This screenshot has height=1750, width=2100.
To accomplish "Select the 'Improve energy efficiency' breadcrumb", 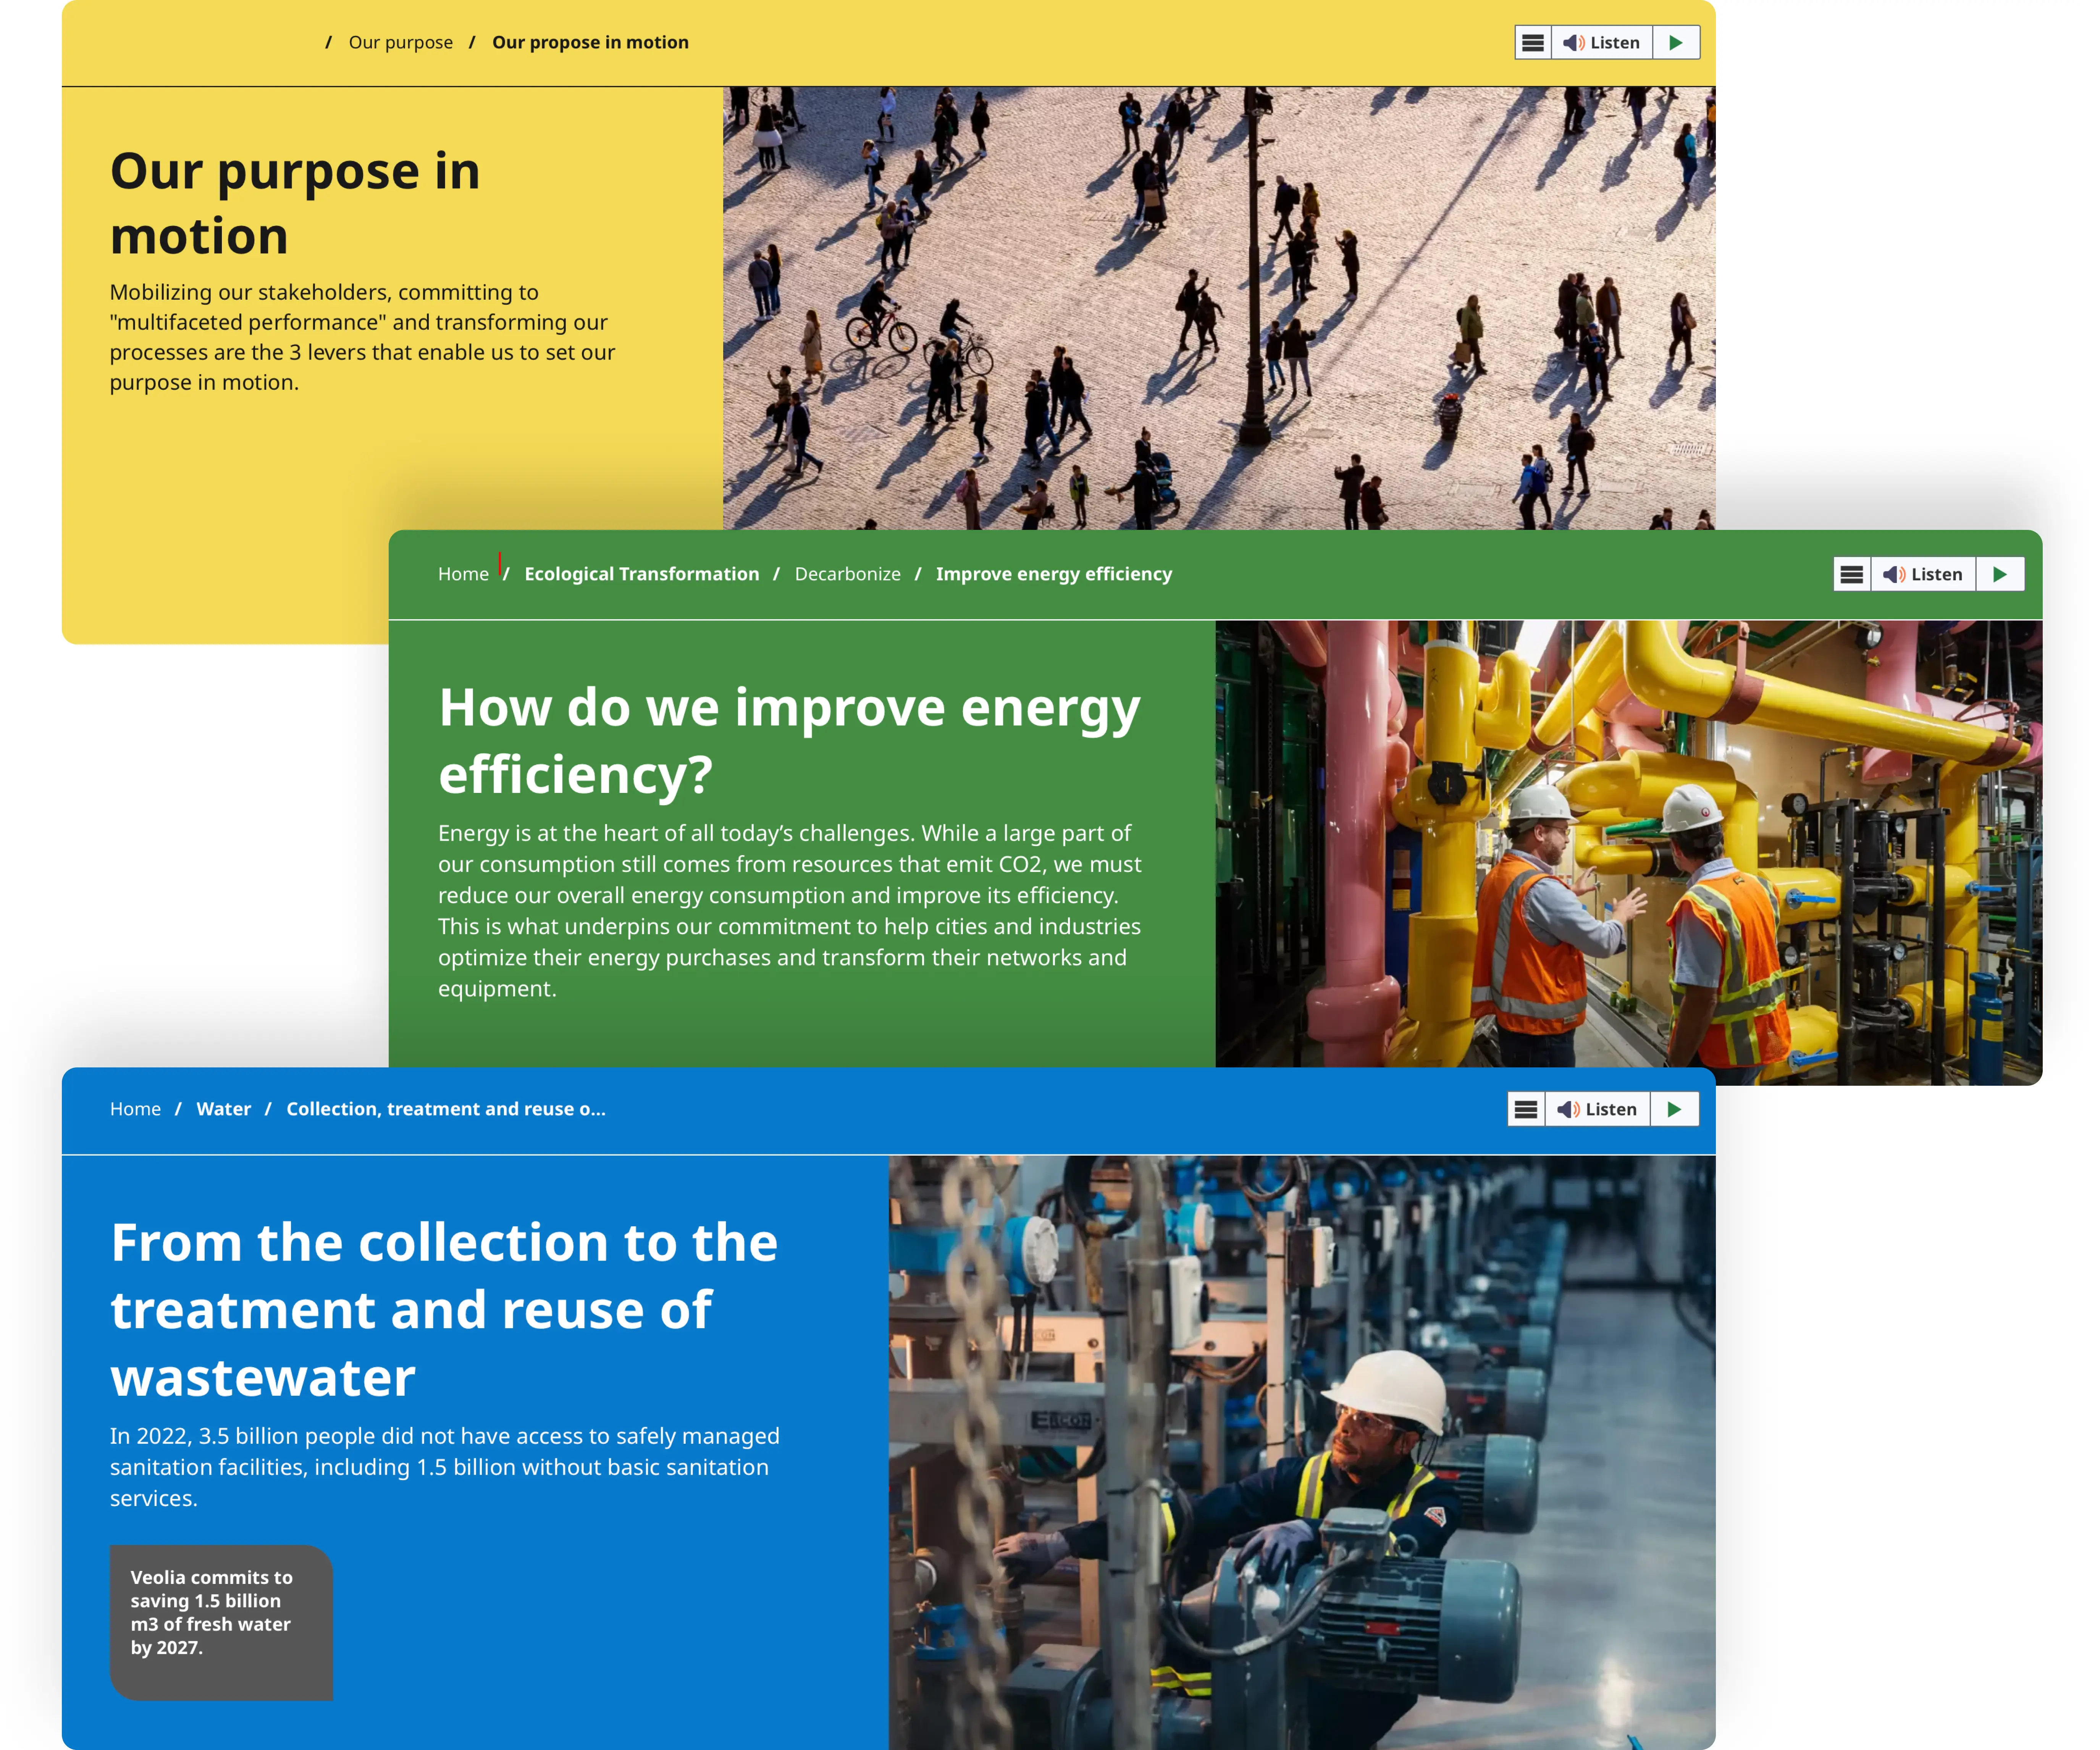I will pos(1054,574).
